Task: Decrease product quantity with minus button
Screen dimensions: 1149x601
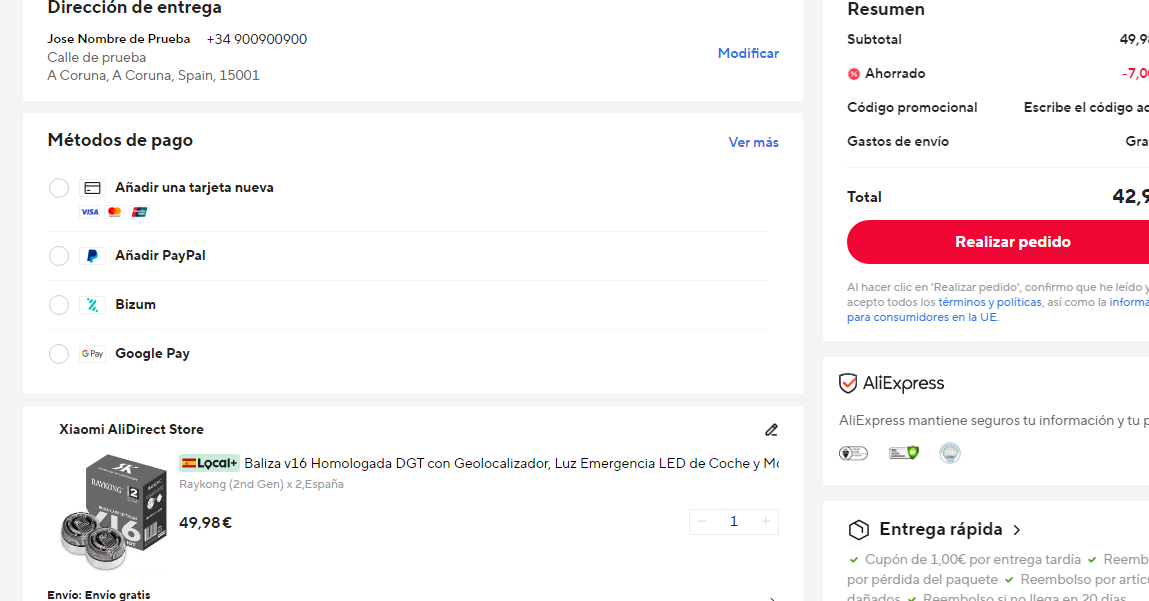Action: point(702,522)
